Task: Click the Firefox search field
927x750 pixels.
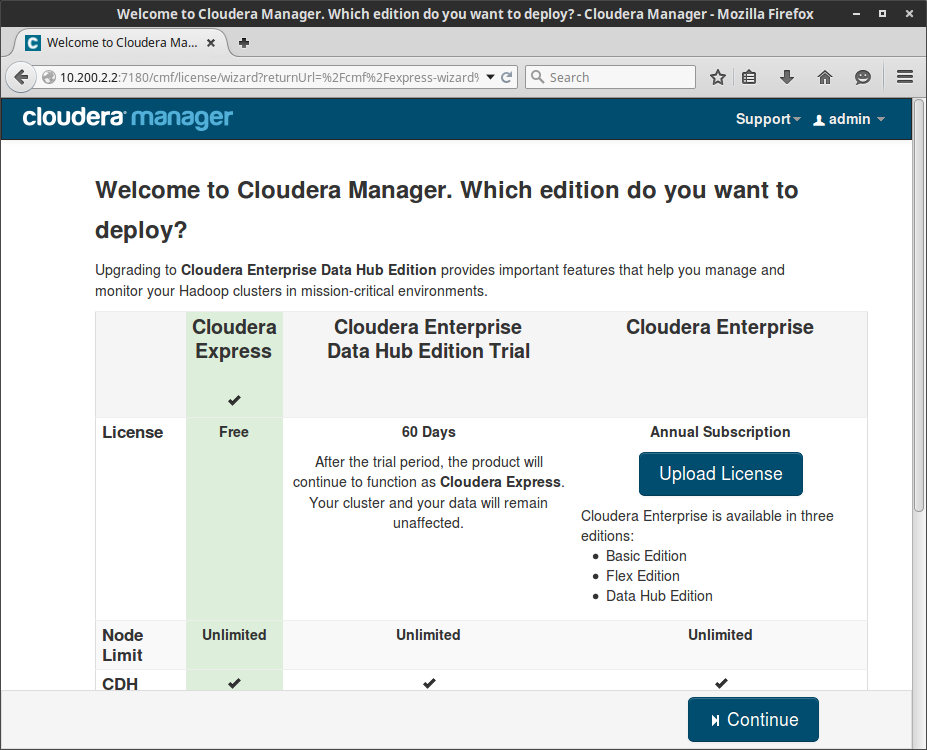Action: (x=610, y=77)
